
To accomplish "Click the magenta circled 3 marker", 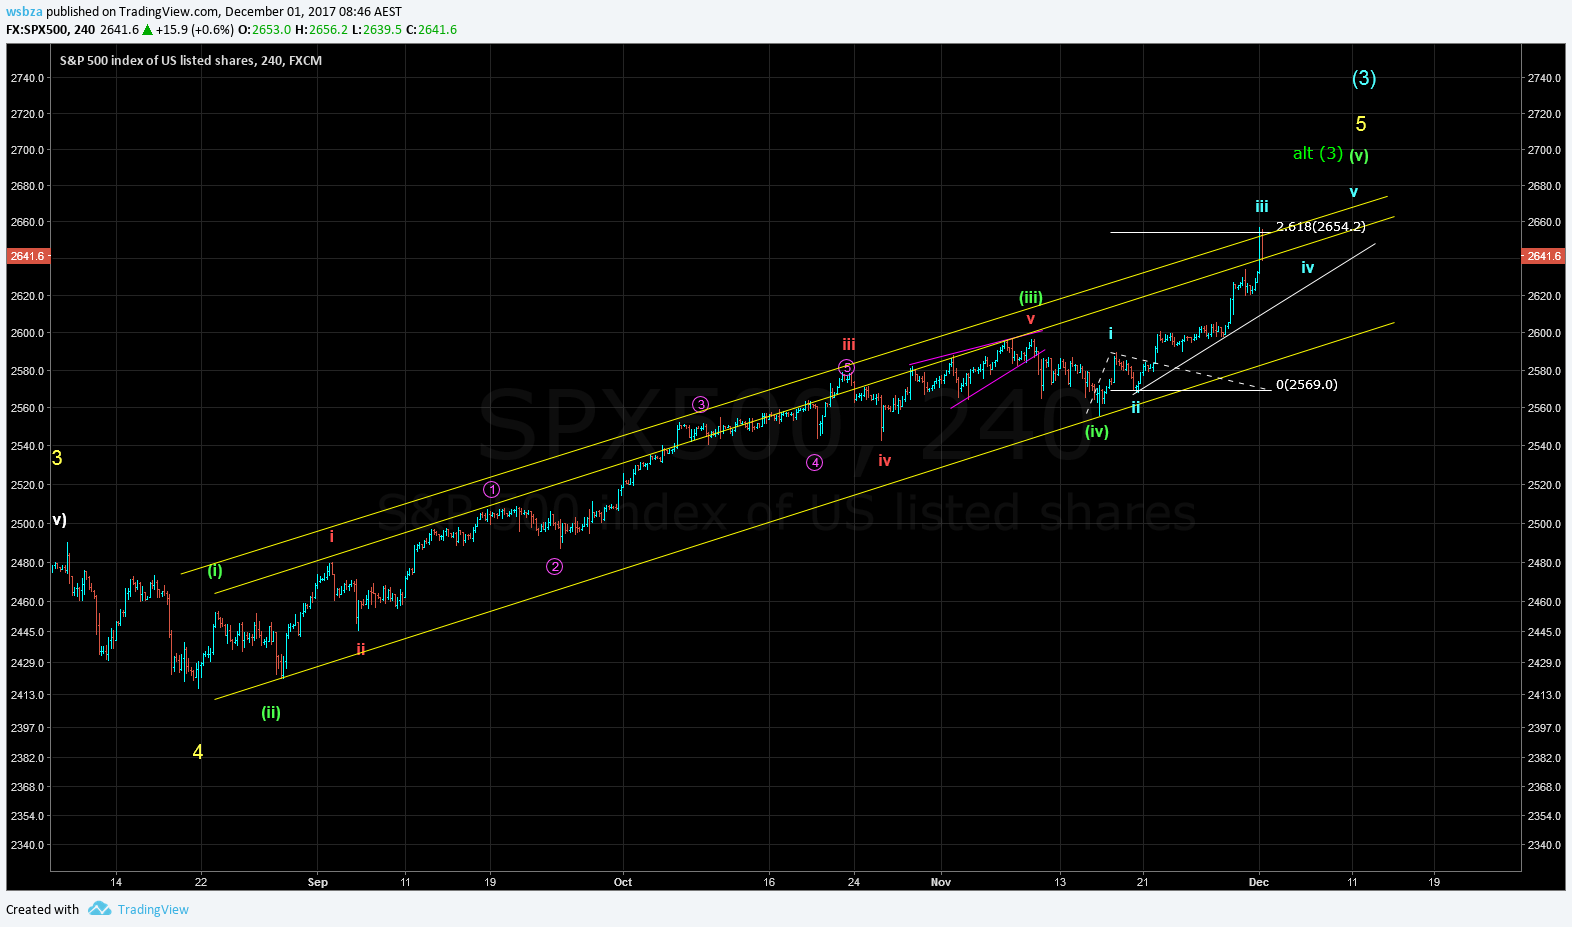I will pos(701,404).
